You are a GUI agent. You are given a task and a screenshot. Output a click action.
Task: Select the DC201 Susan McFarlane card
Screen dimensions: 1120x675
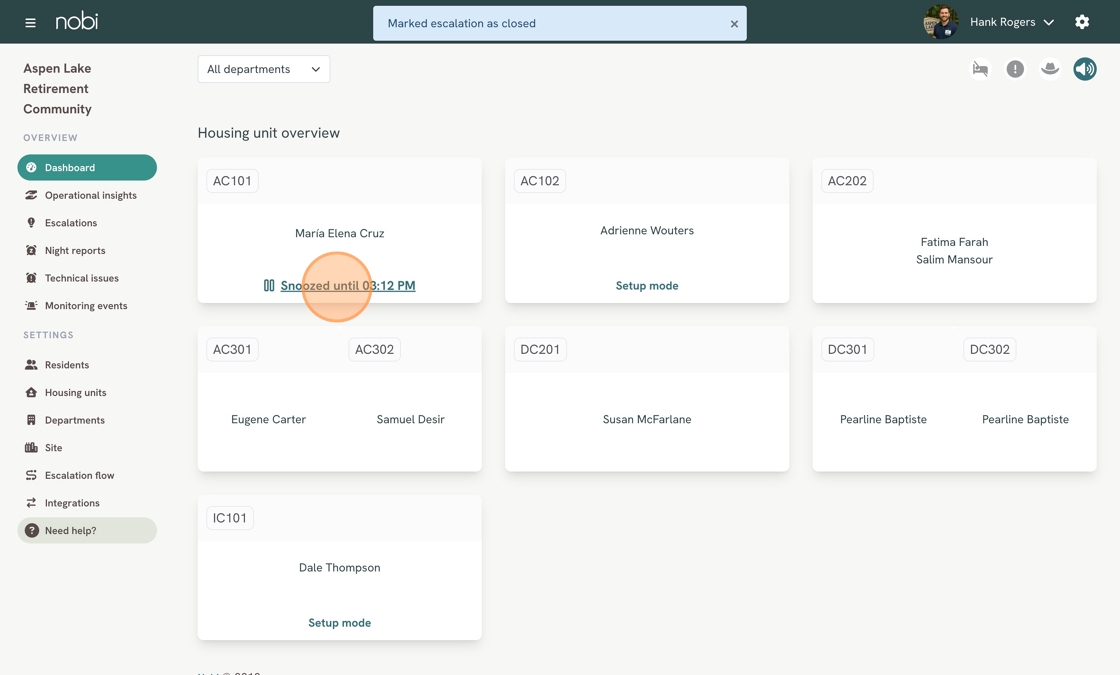(x=647, y=399)
